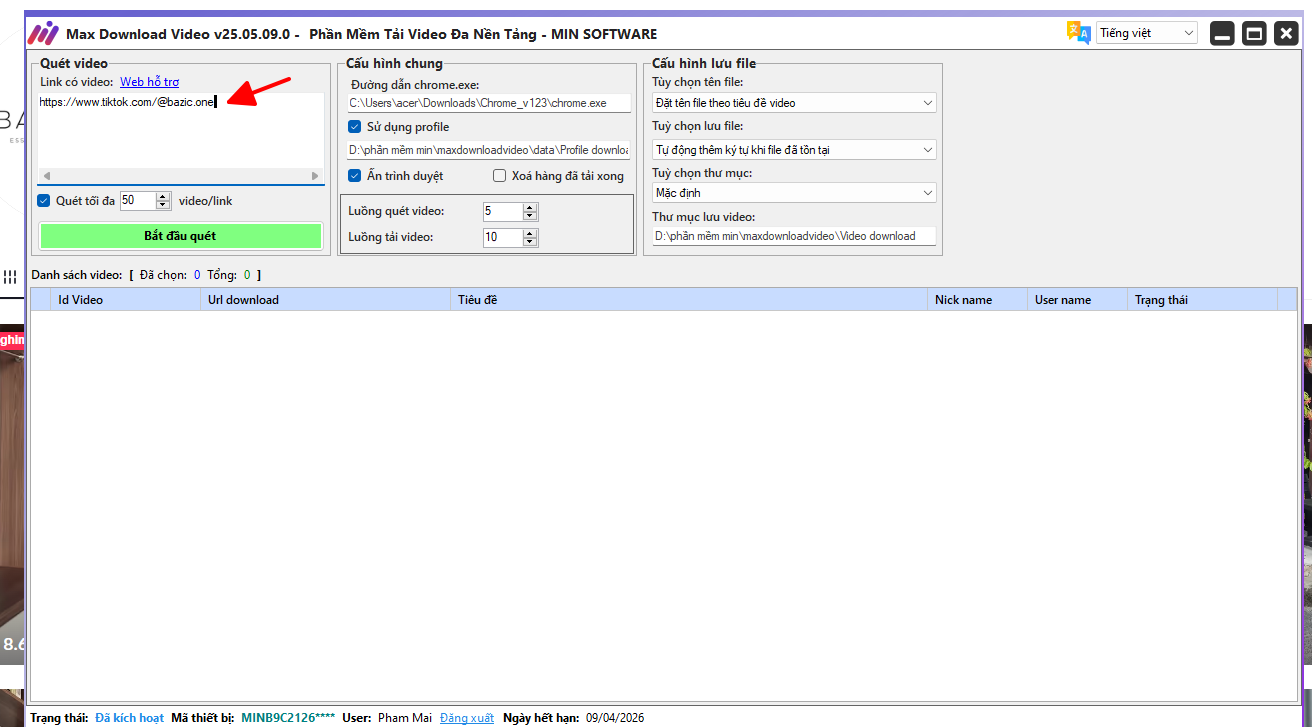Disable the Sử dụng profile checkbox
This screenshot has height=727, width=1312.
coord(355,127)
